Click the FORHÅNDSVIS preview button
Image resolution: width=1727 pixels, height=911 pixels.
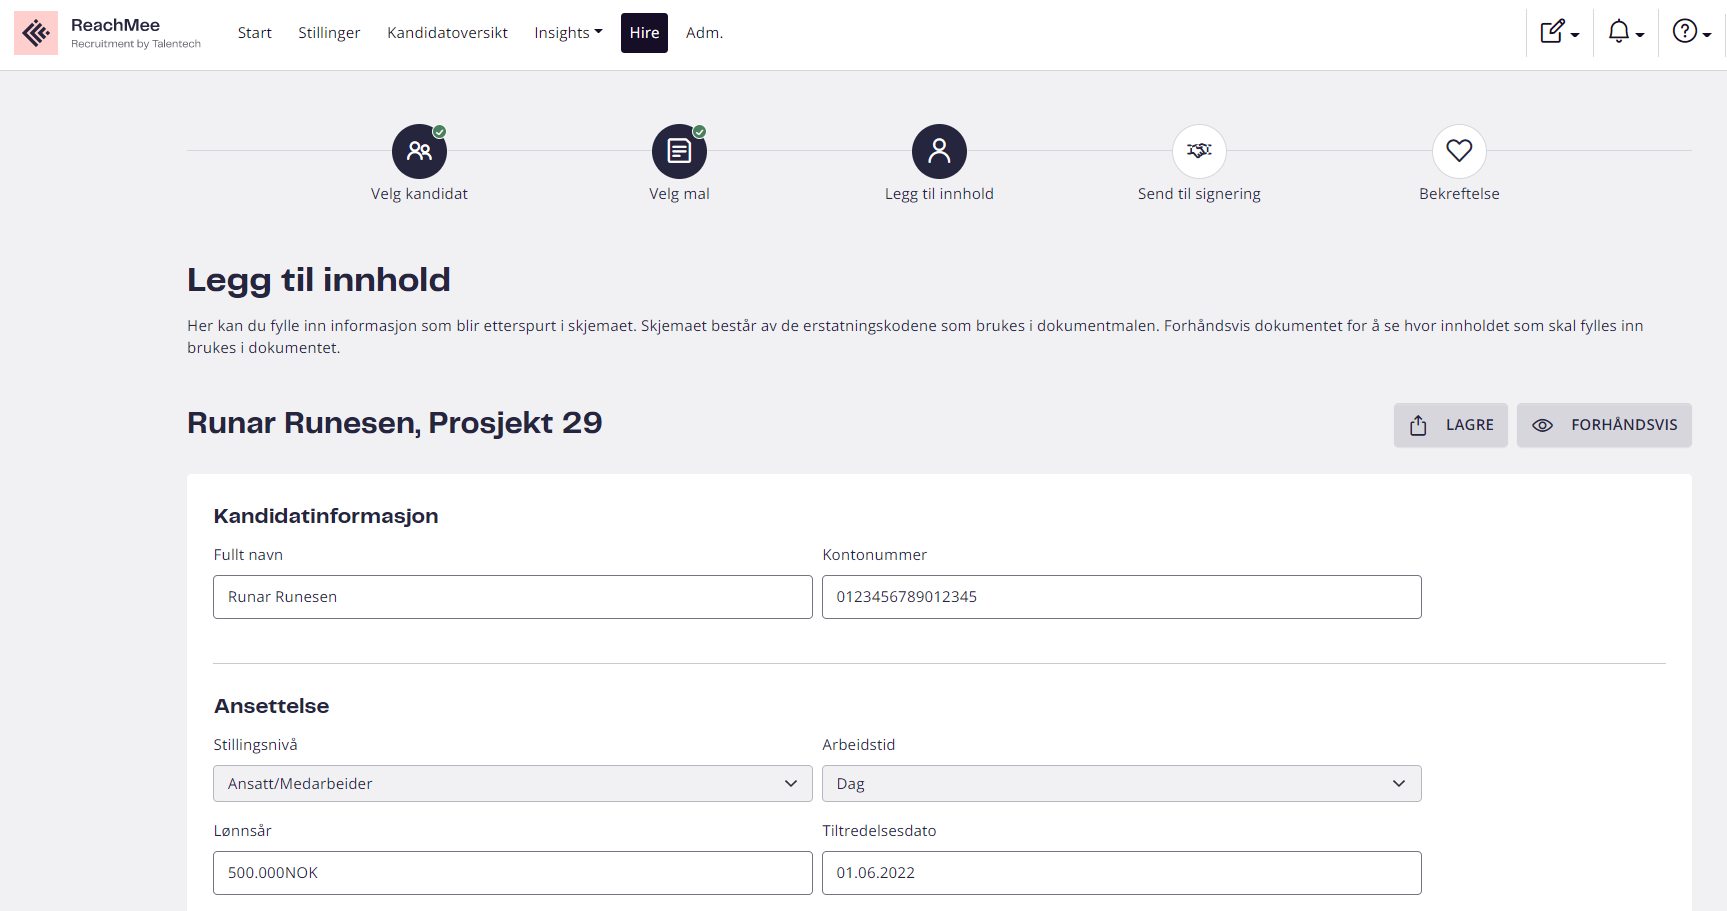coord(1604,425)
